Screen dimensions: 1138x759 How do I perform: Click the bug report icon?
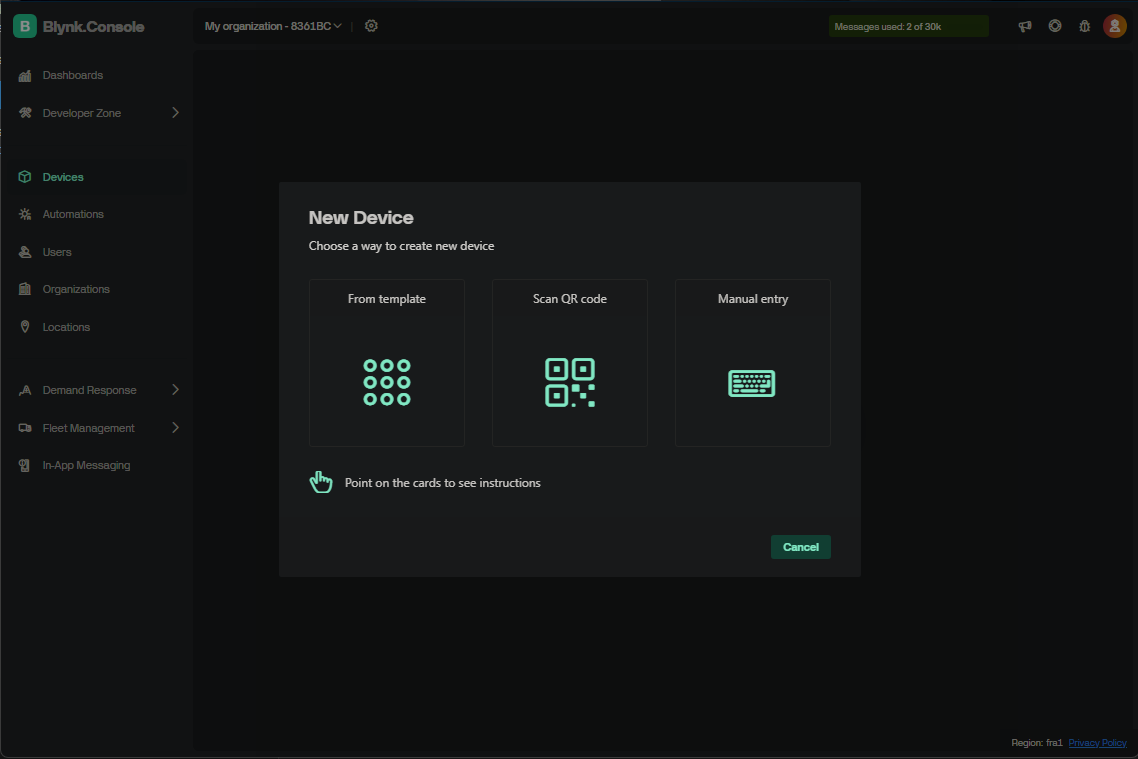(1084, 26)
